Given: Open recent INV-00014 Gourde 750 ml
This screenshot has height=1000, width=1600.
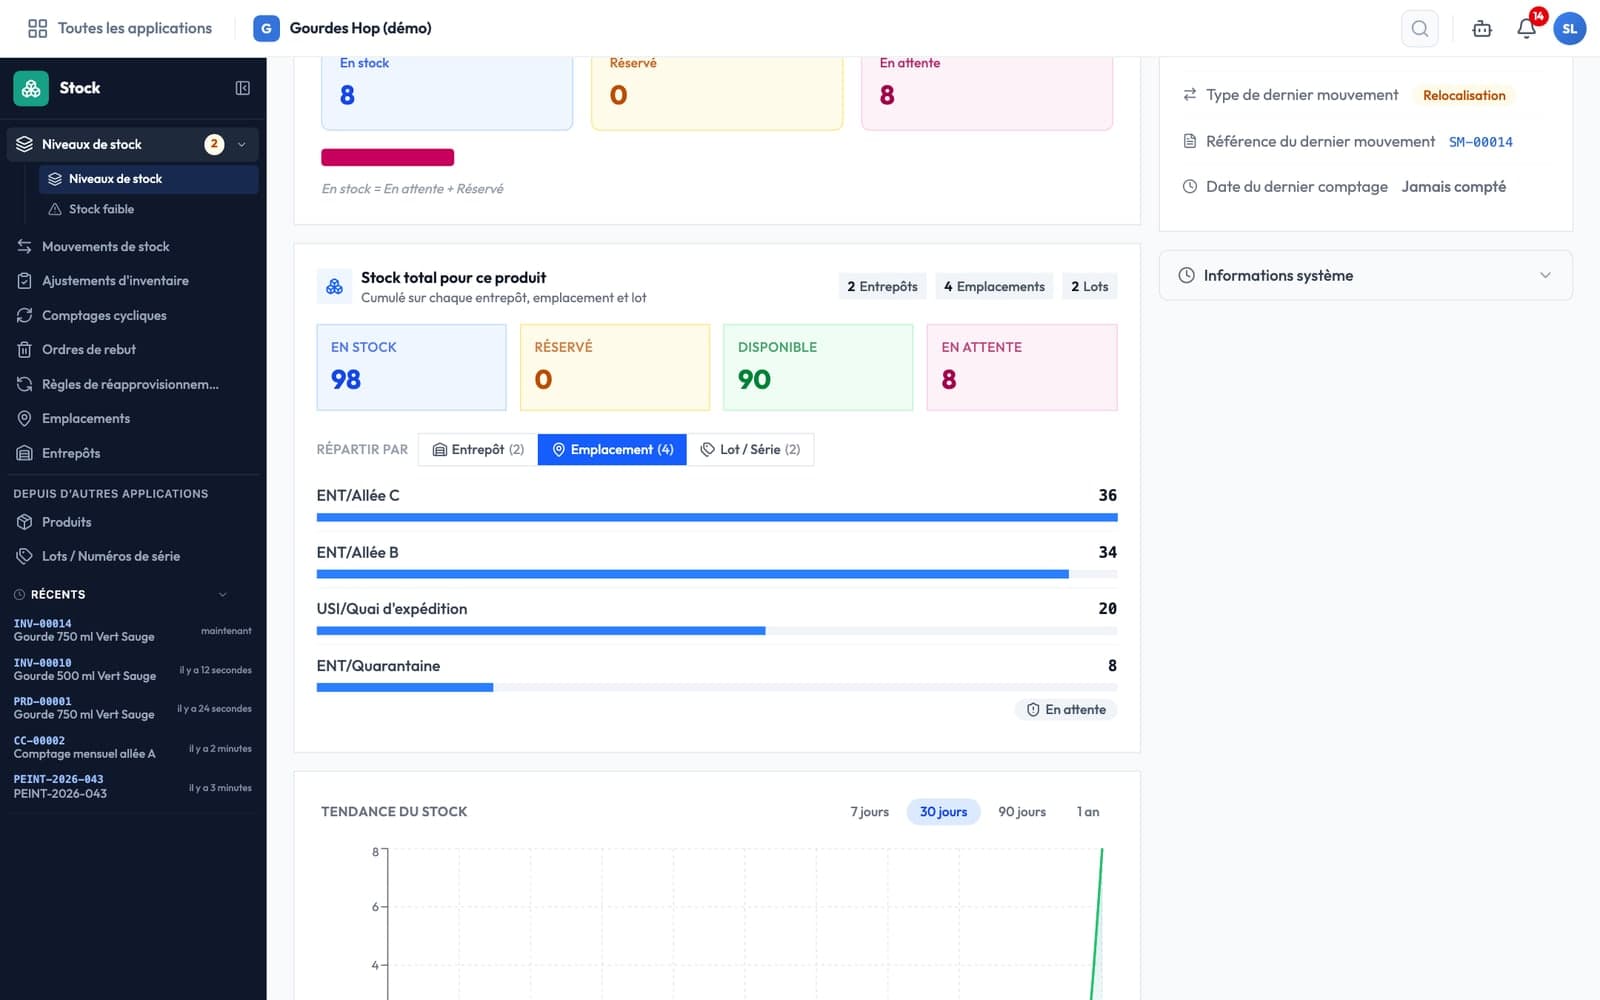Looking at the screenshot, I should (132, 630).
